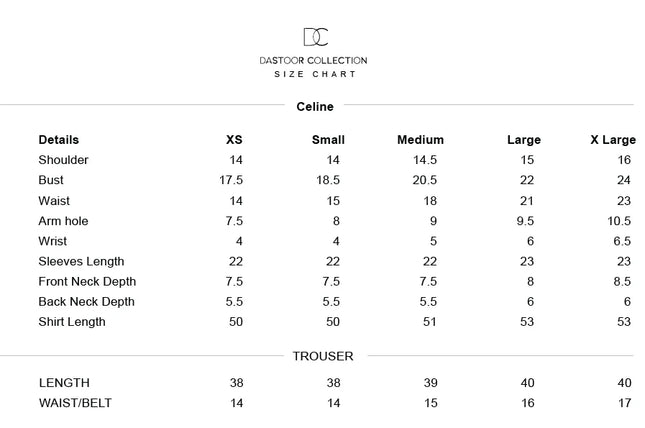Click the Size Chart subtitle text

tap(314, 75)
